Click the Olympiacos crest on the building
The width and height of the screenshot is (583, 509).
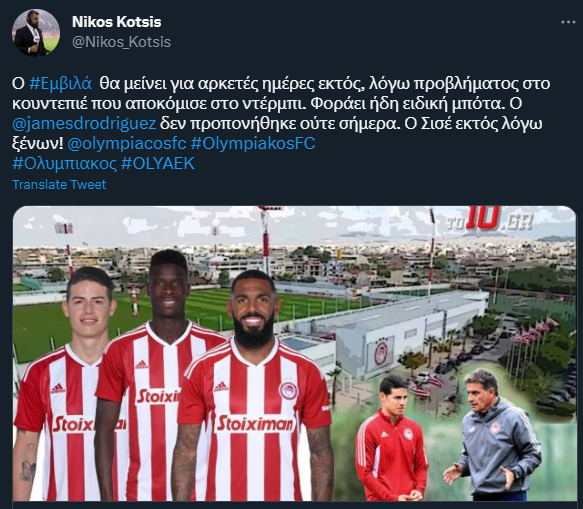[x=381, y=353]
